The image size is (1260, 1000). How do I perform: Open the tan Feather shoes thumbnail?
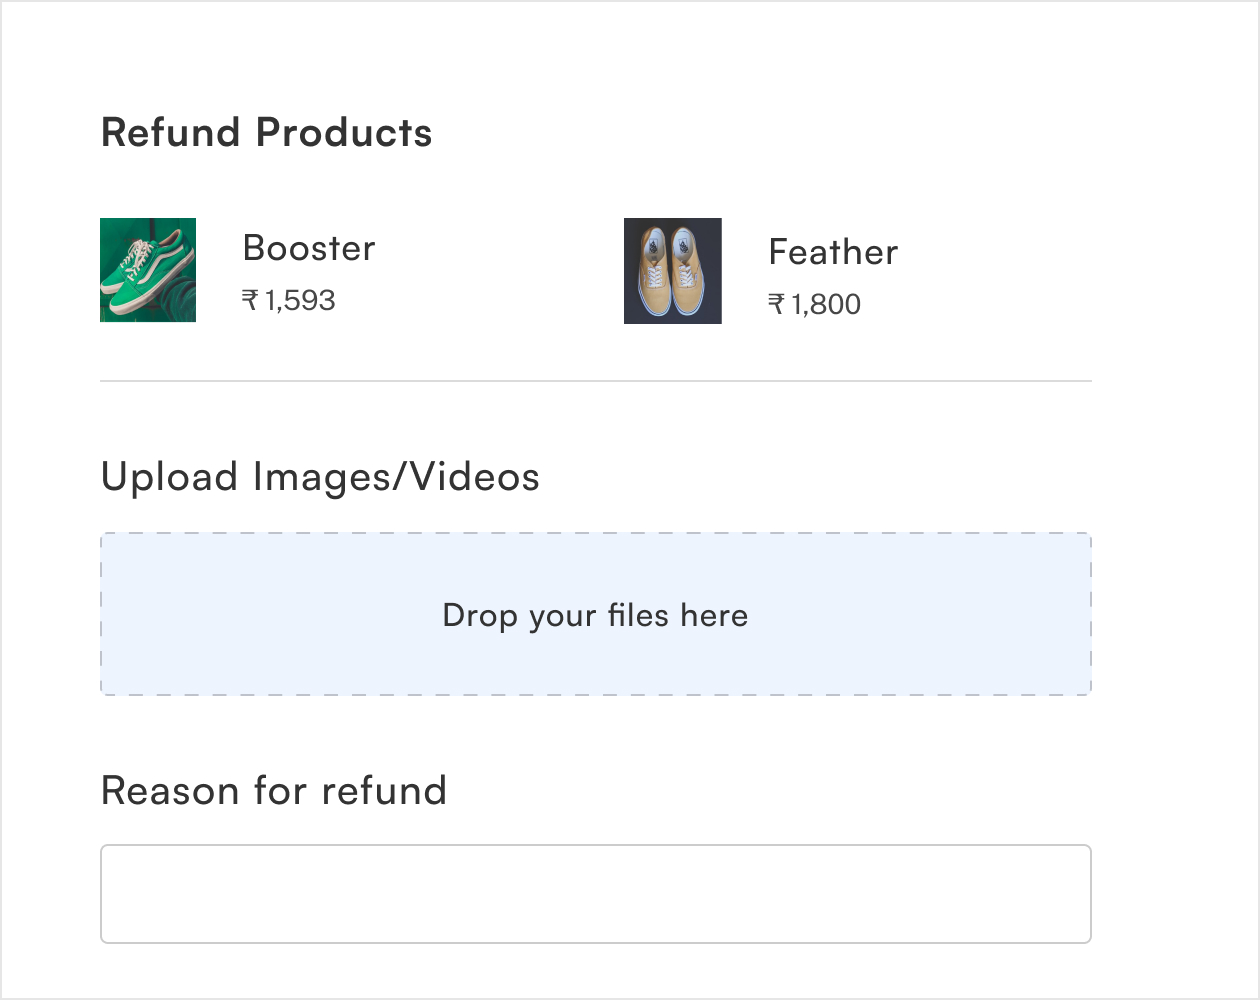coord(672,271)
